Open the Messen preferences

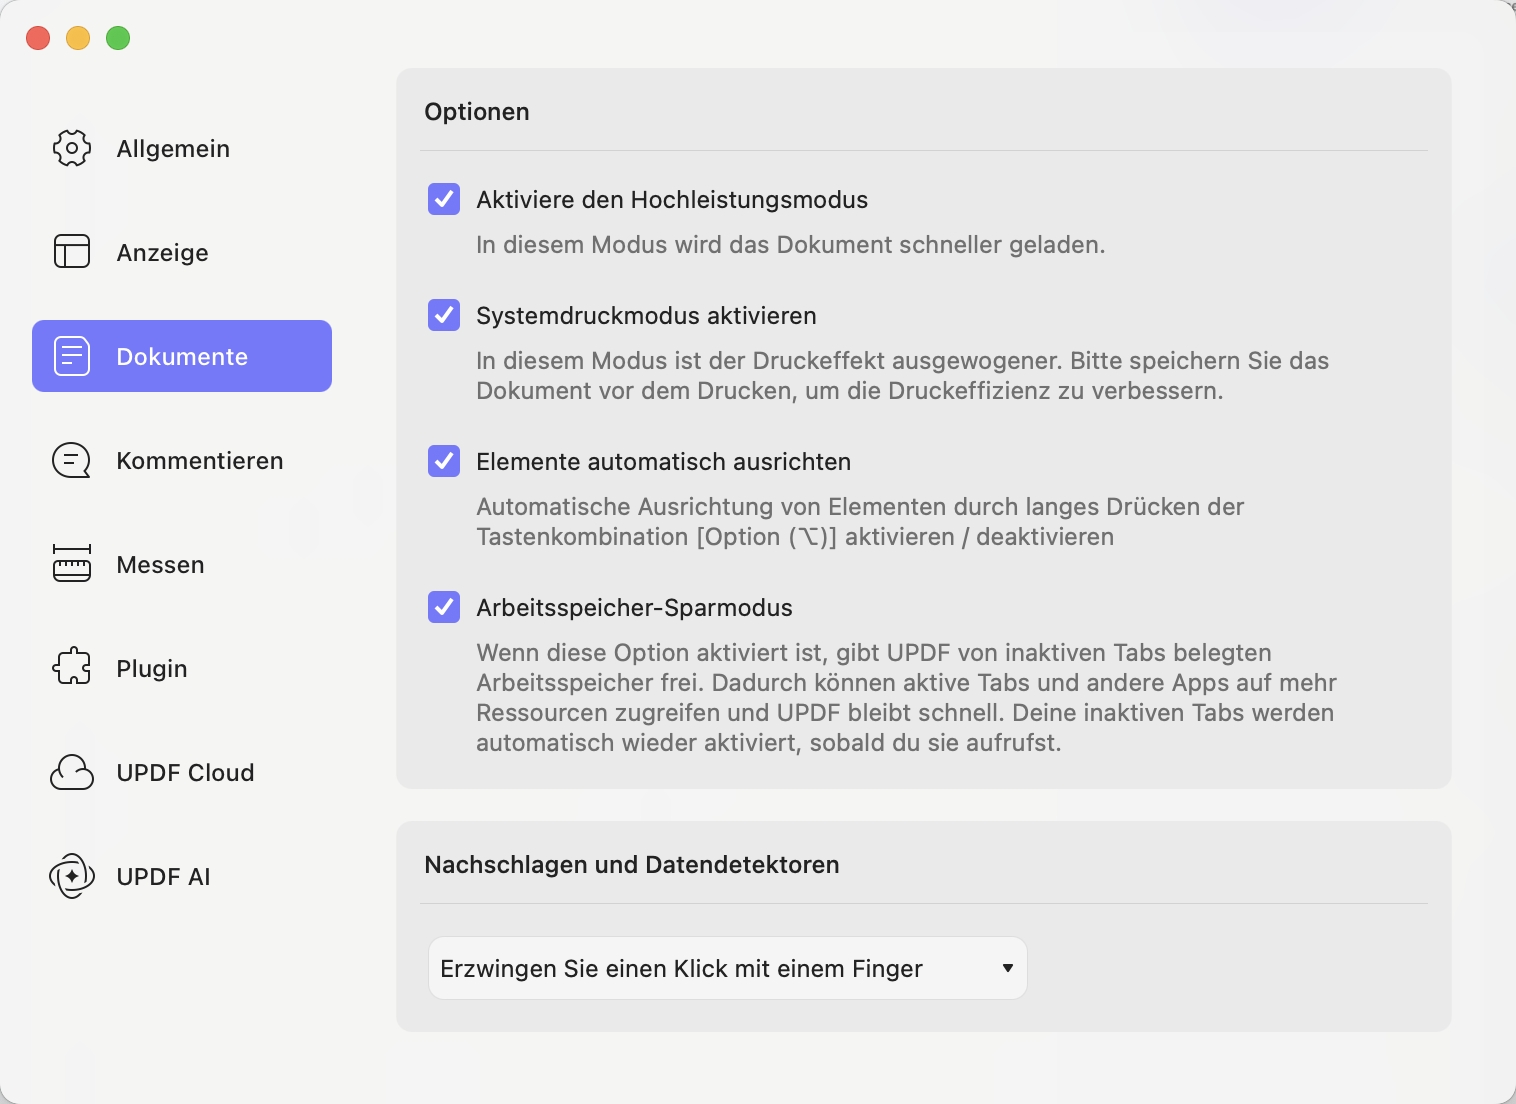coord(182,564)
